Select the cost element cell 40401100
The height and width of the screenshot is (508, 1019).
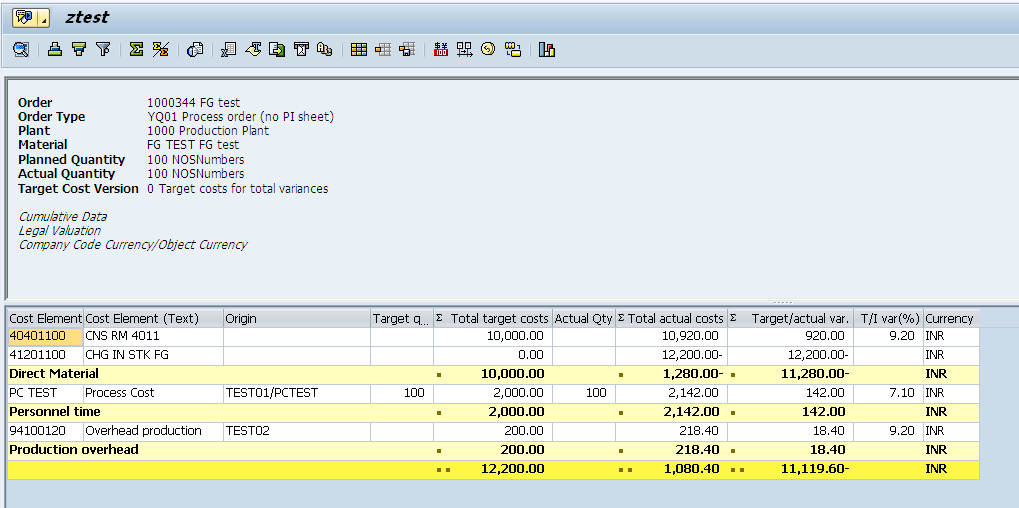[x=38, y=336]
